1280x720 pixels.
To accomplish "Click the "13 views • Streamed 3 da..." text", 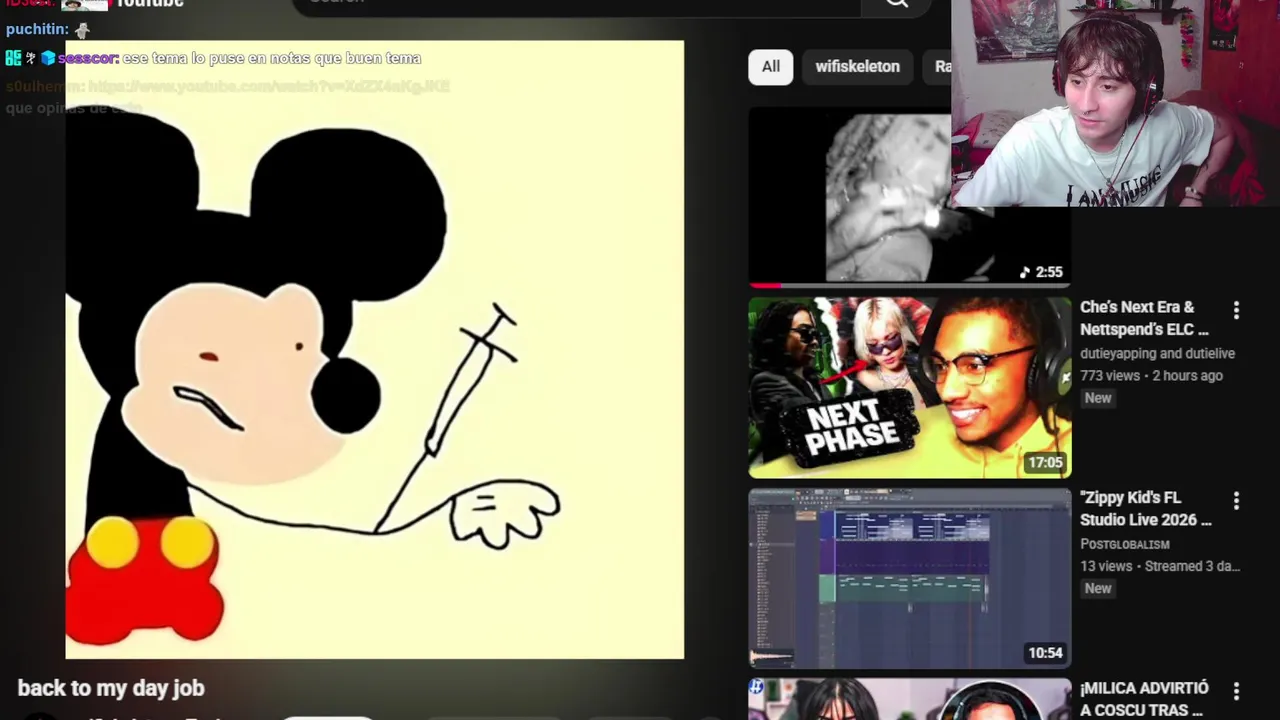I will coord(1160,566).
